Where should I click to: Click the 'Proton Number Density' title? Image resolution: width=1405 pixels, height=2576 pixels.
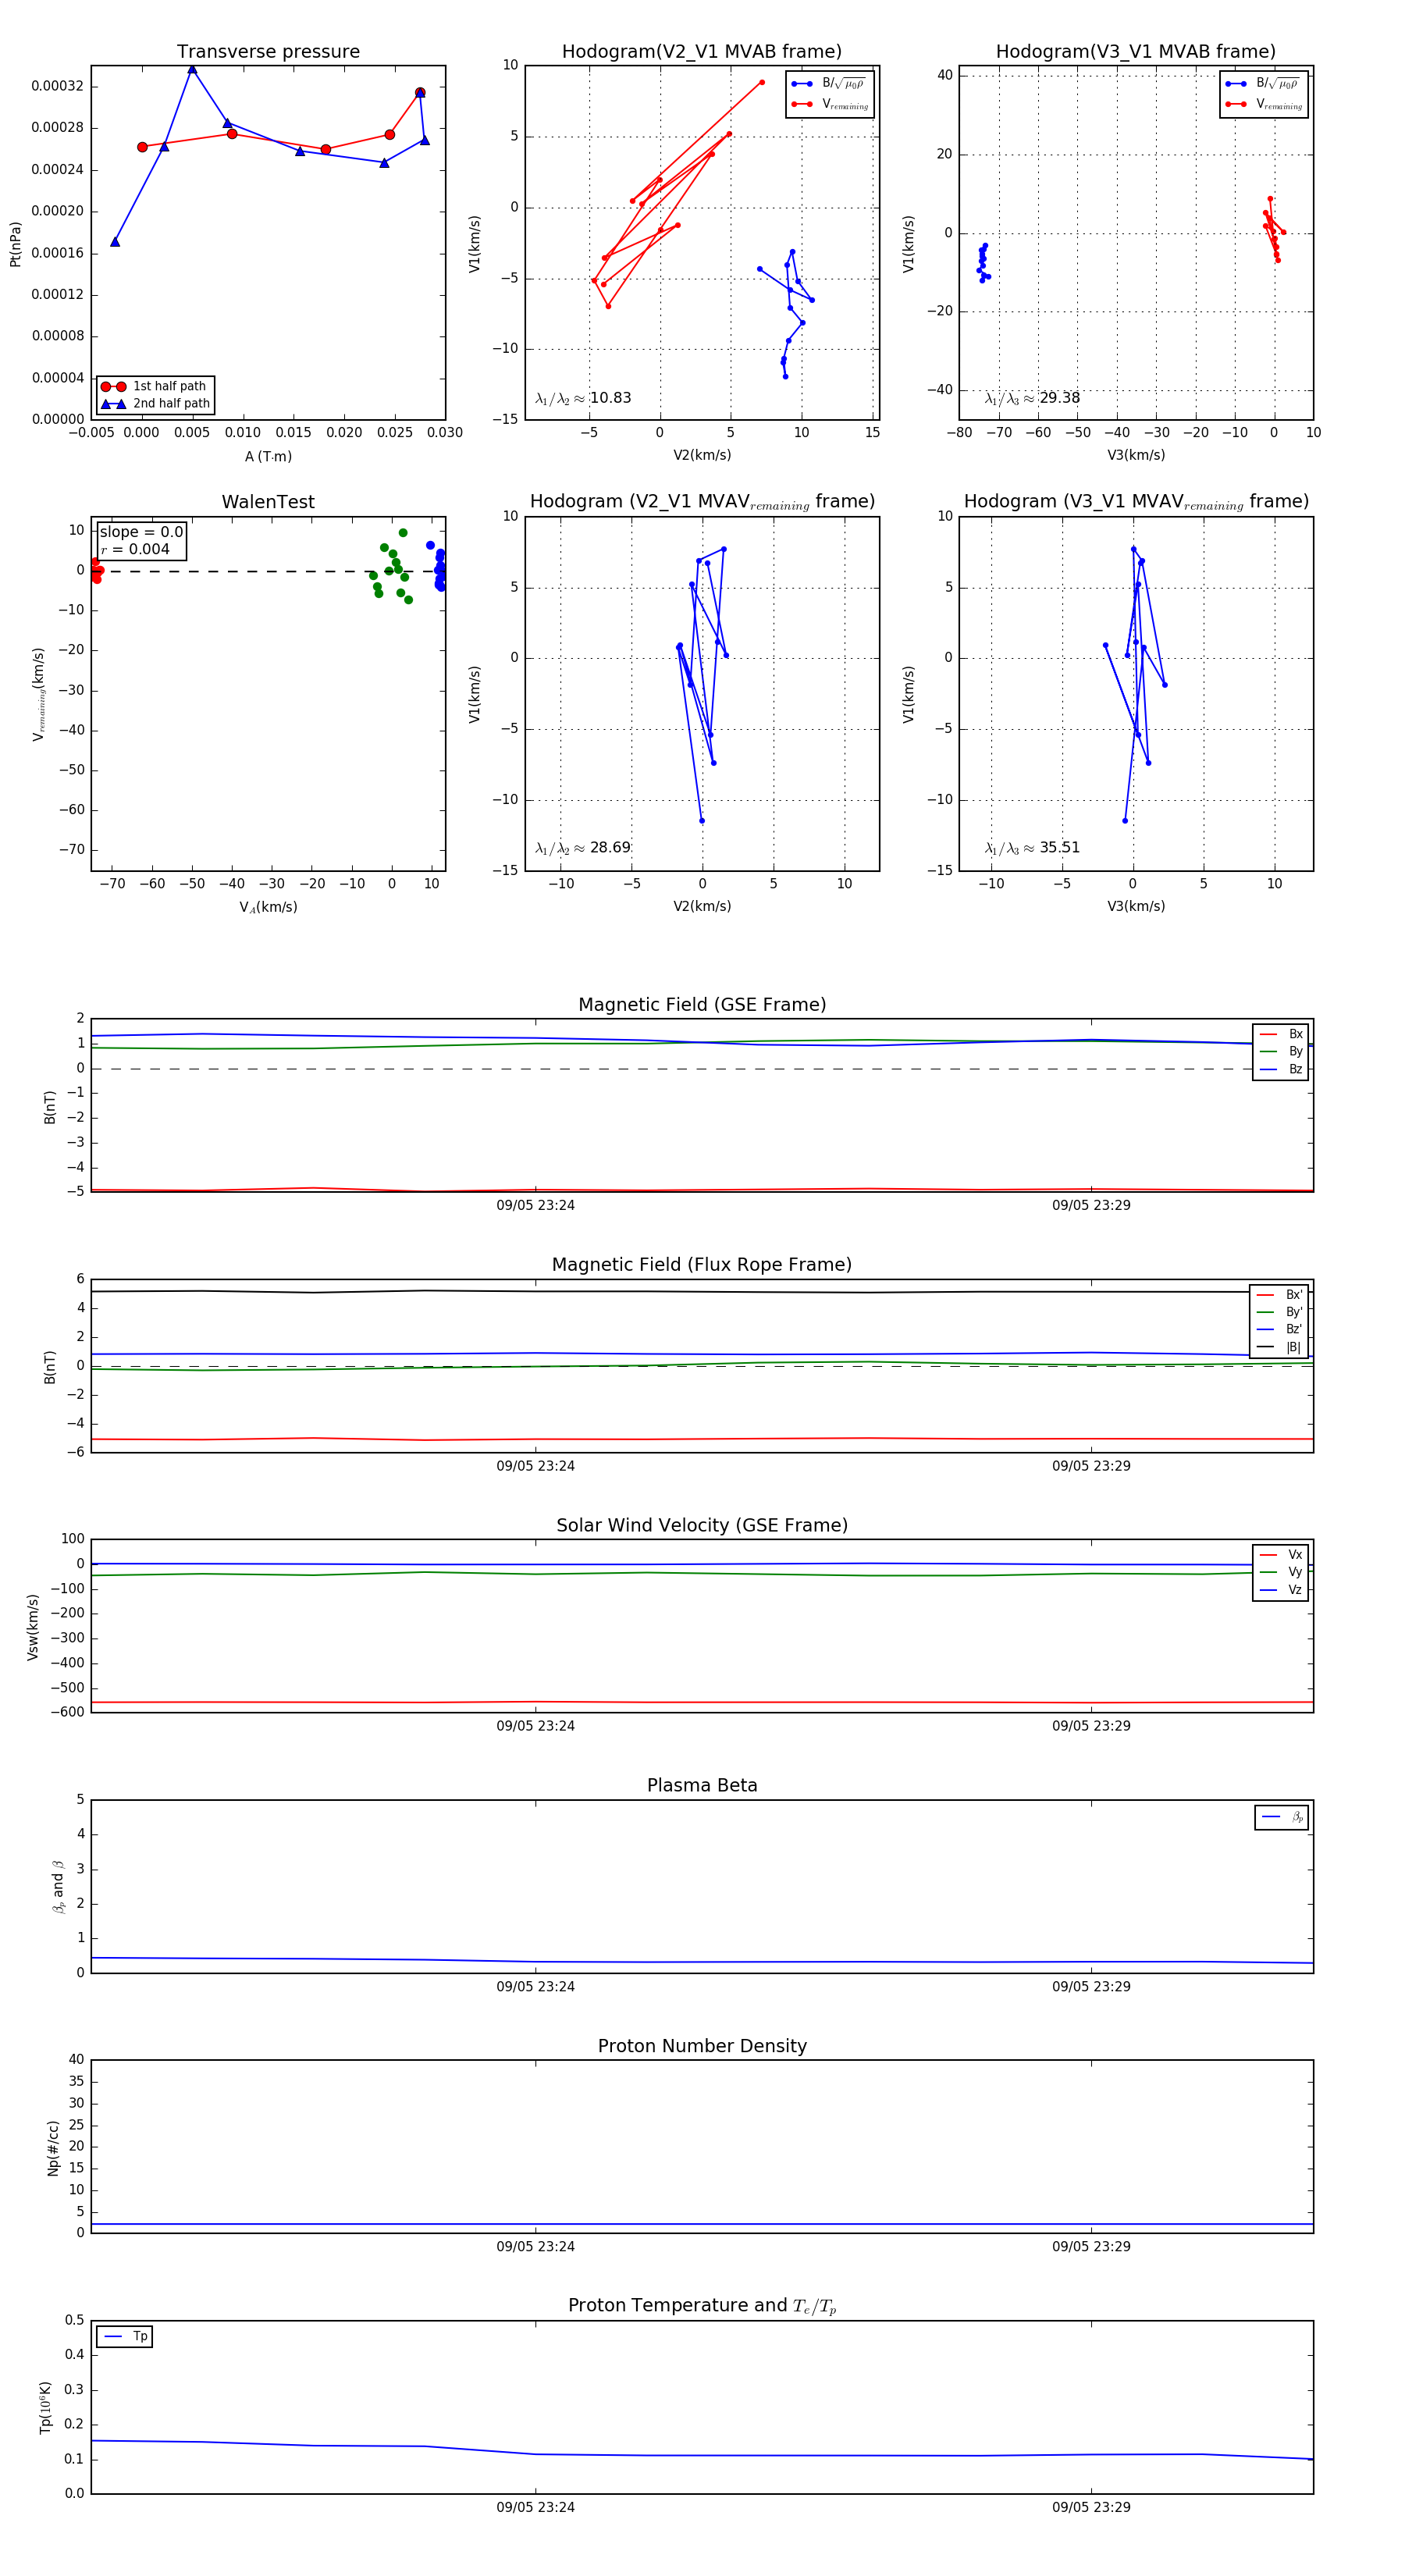[x=702, y=2047]
